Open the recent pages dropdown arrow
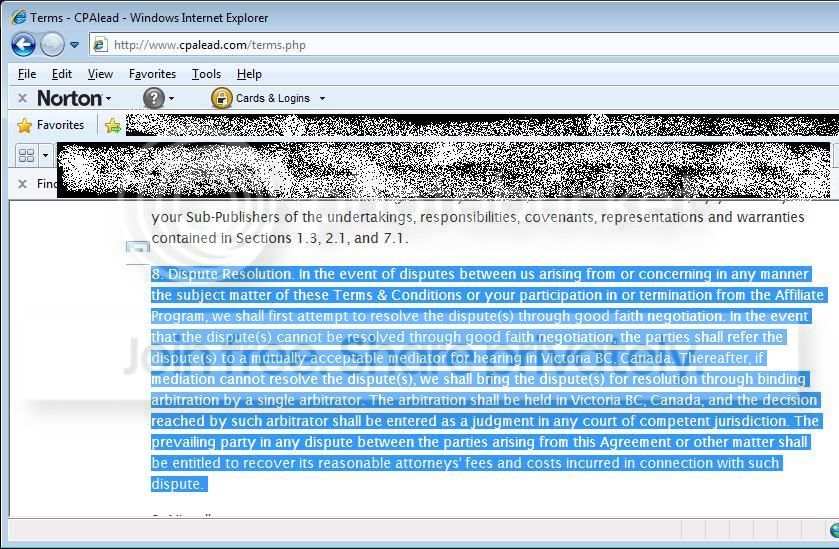This screenshot has height=549, width=839. (74, 45)
